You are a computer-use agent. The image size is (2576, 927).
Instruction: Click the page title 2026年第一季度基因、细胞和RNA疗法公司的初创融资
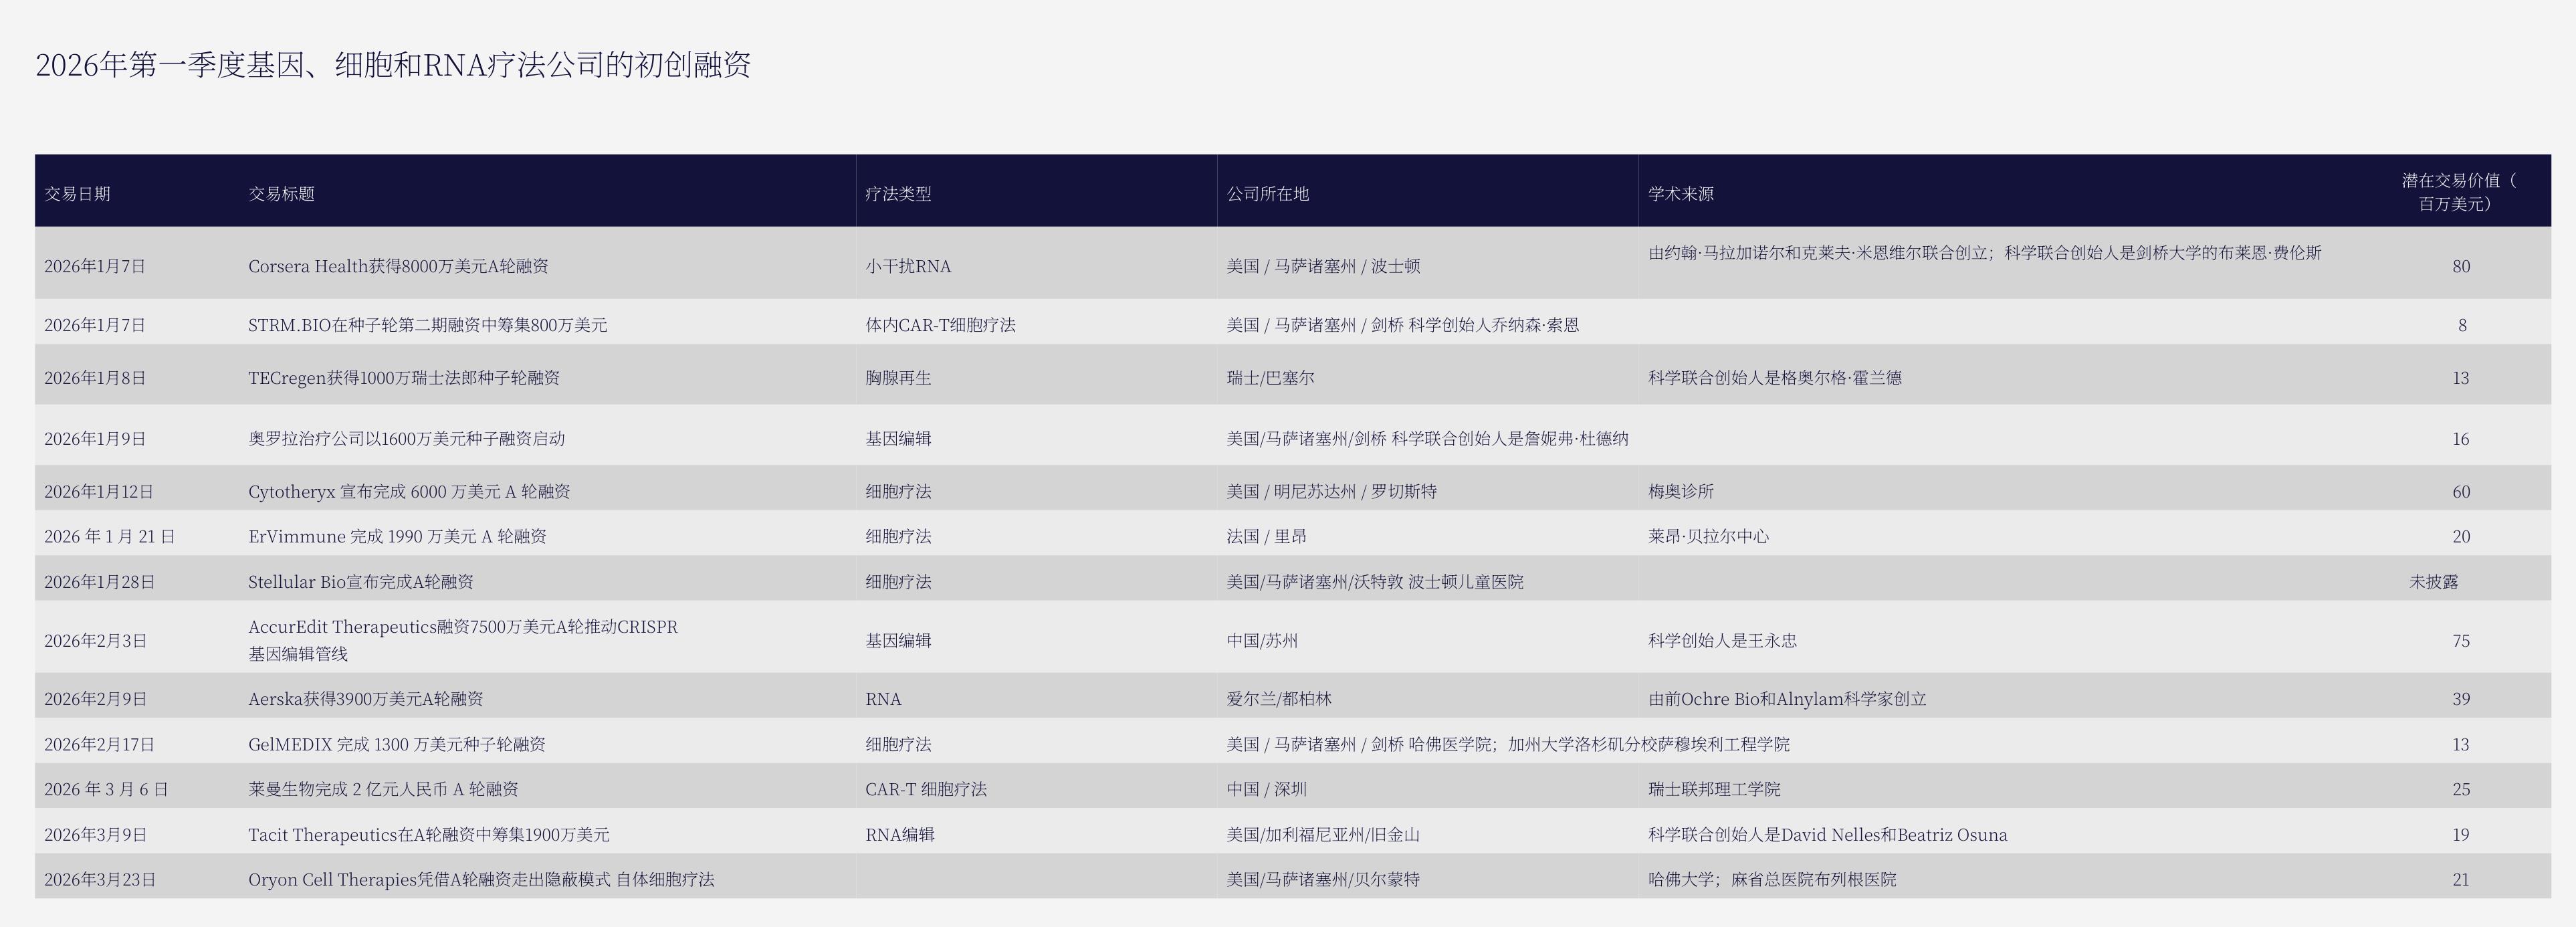click(x=393, y=65)
